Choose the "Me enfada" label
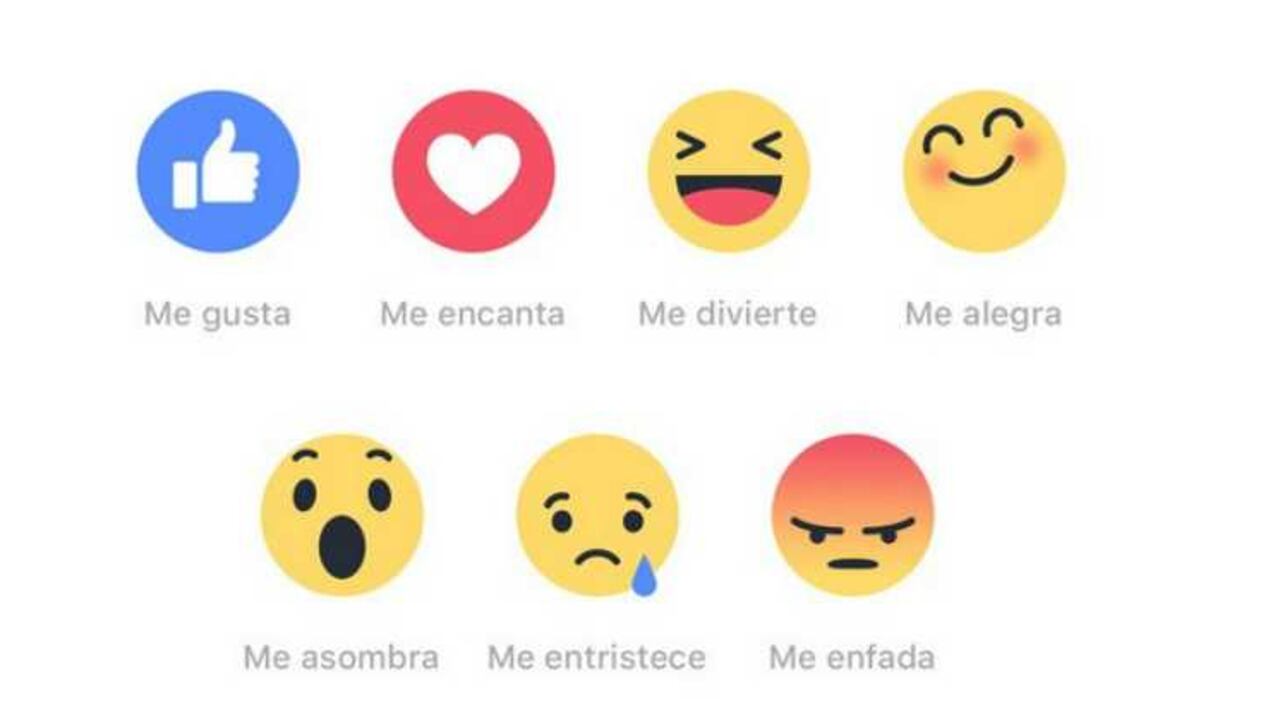1280x720 pixels. tap(852, 658)
